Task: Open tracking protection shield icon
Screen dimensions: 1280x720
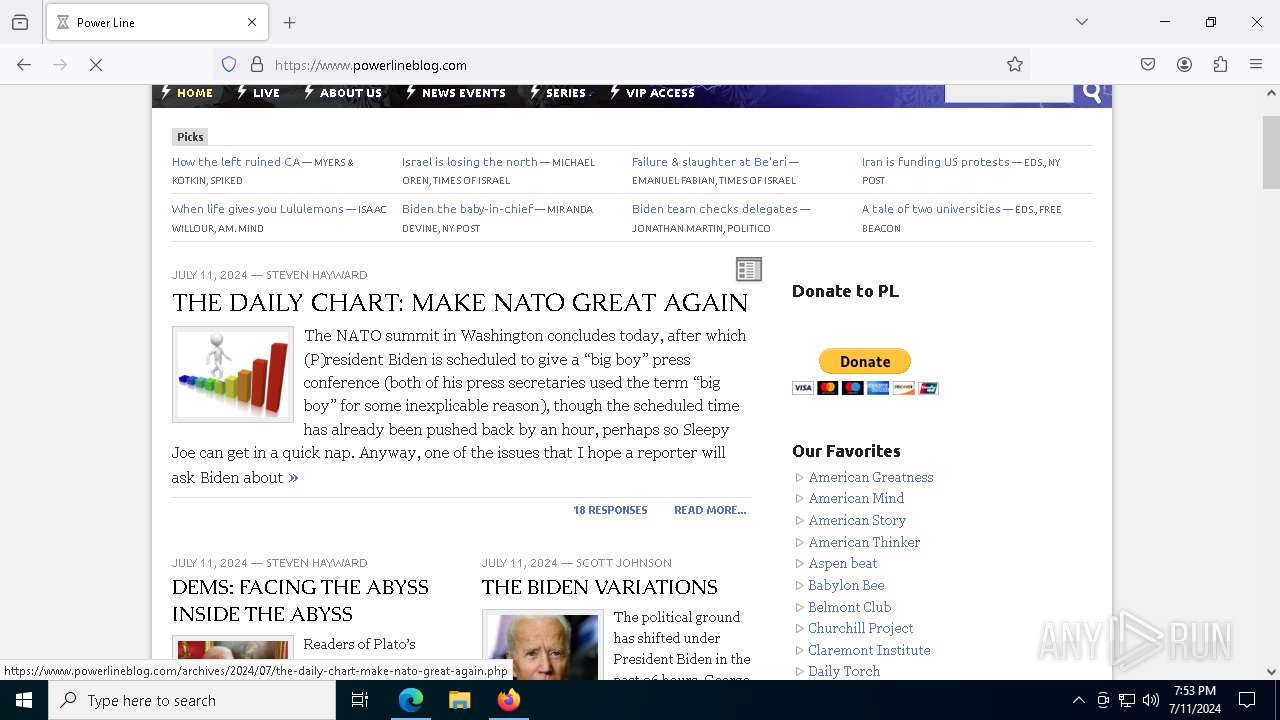Action: (229, 65)
